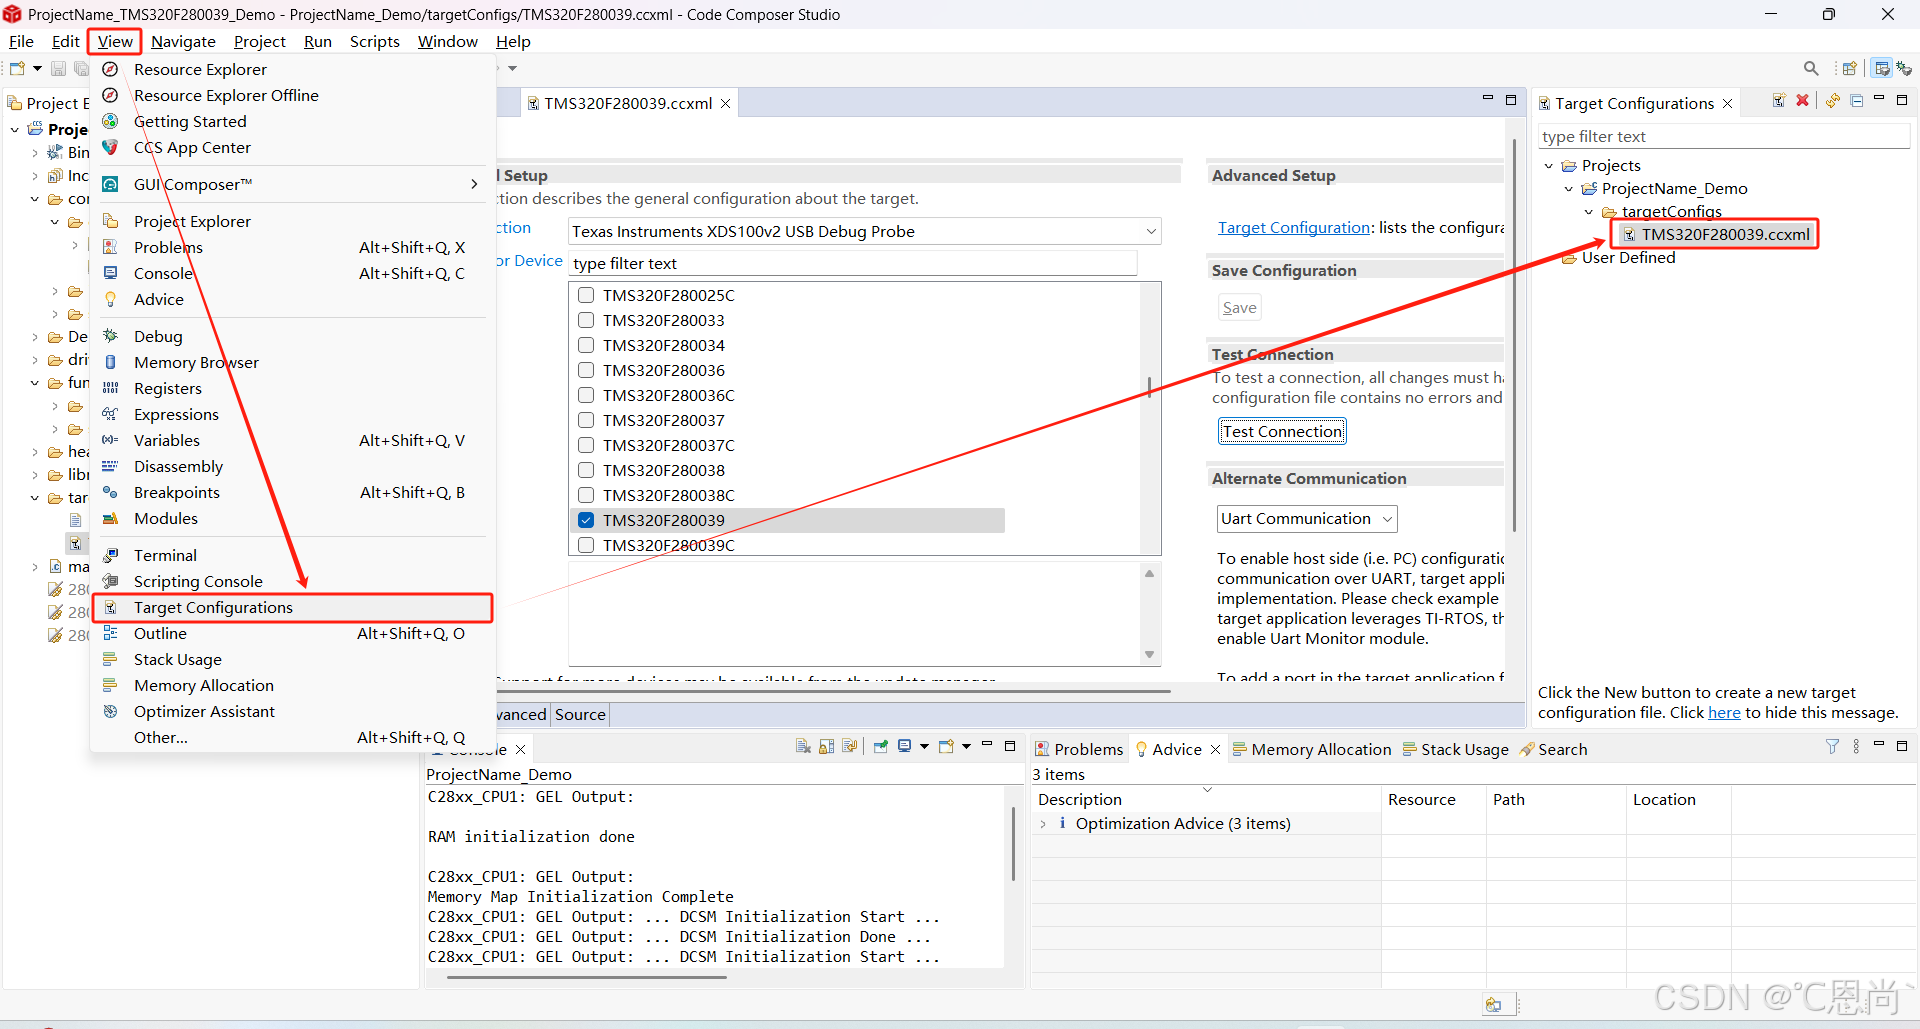The width and height of the screenshot is (1920, 1029).
Task: Select TMS320F280039.ccxml in the Target Configurations tree
Action: click(1715, 234)
